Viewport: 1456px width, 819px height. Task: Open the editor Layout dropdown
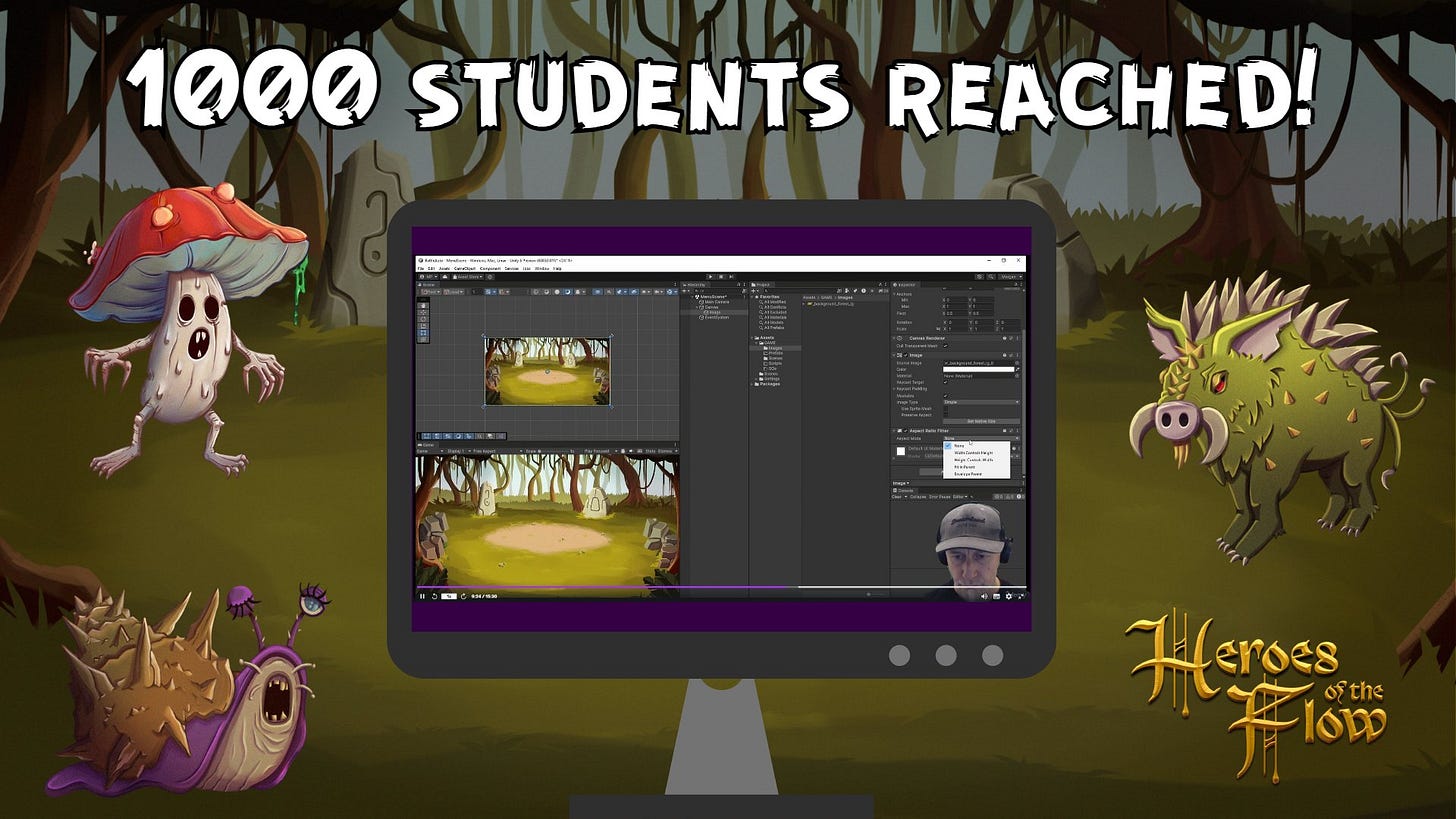click(1010, 277)
